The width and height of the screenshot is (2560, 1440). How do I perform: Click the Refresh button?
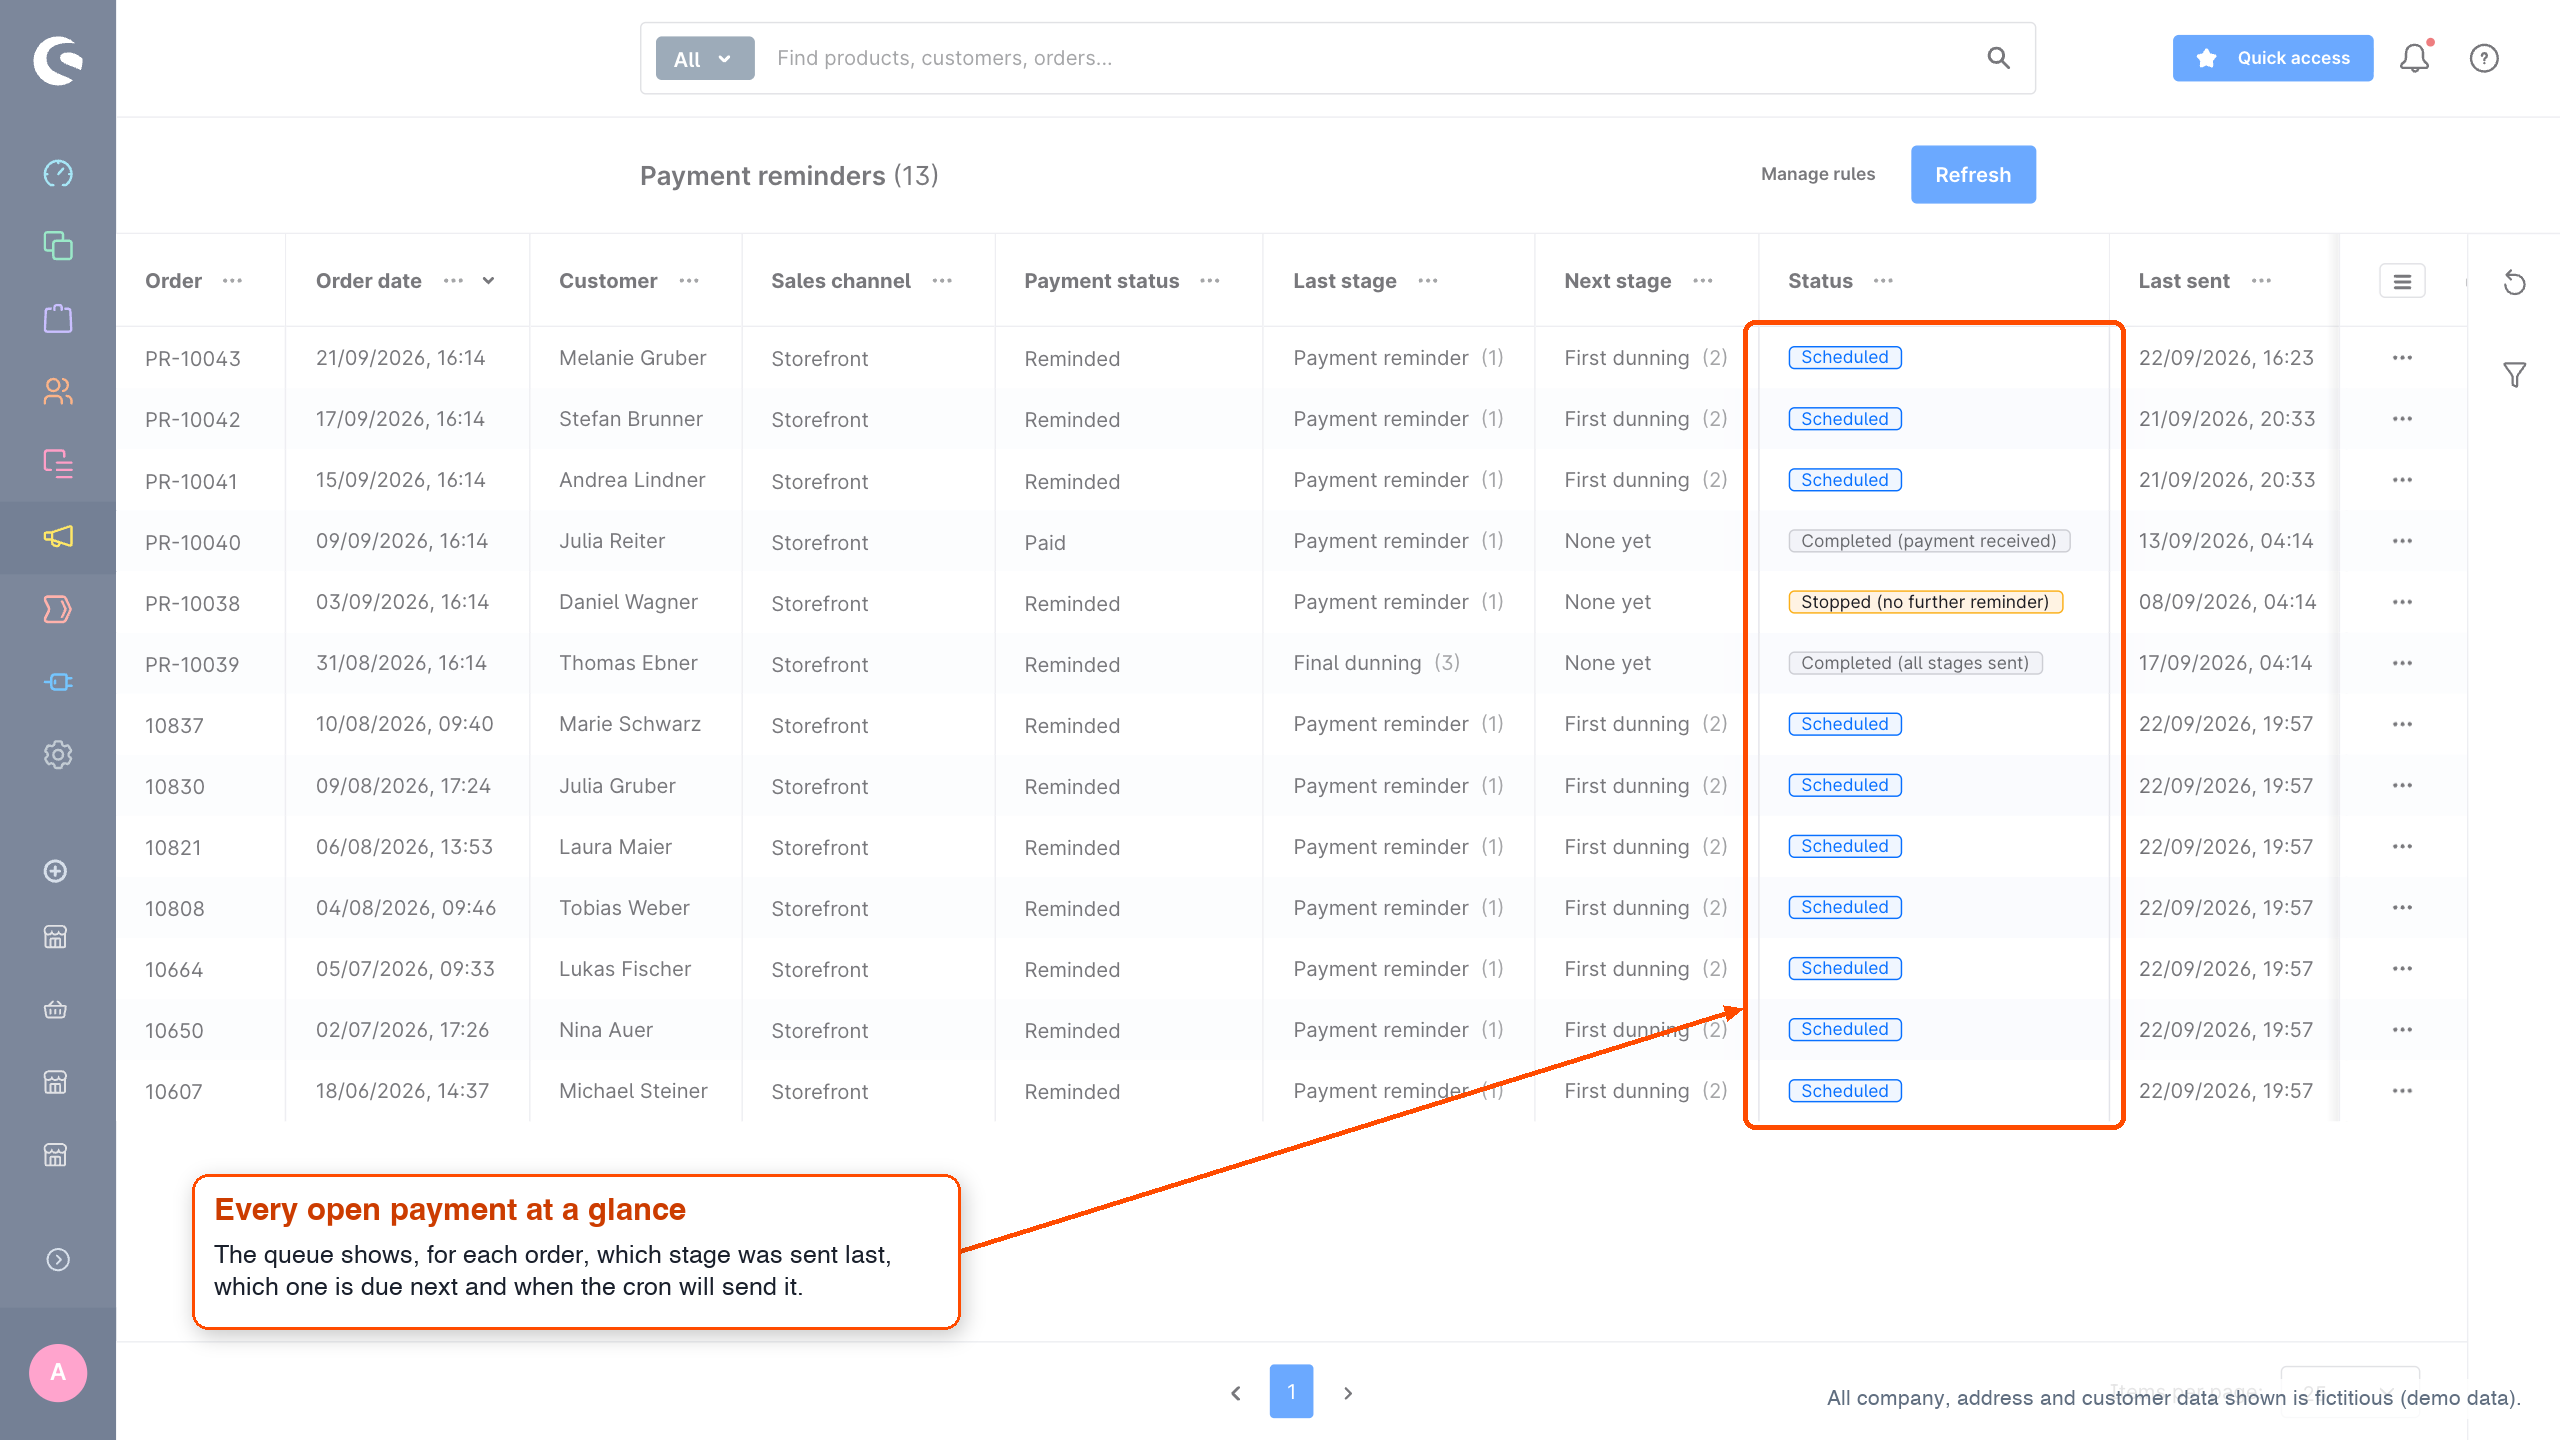(x=1973, y=175)
